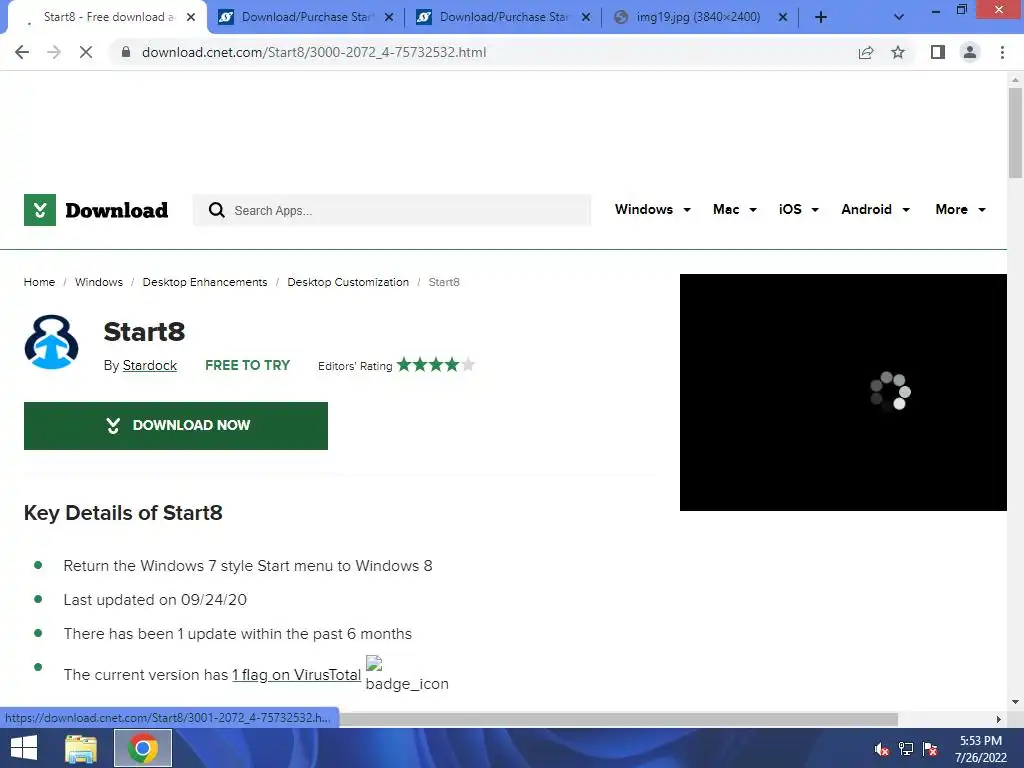
Task: Click the Start8 app logo
Action: pos(52,342)
